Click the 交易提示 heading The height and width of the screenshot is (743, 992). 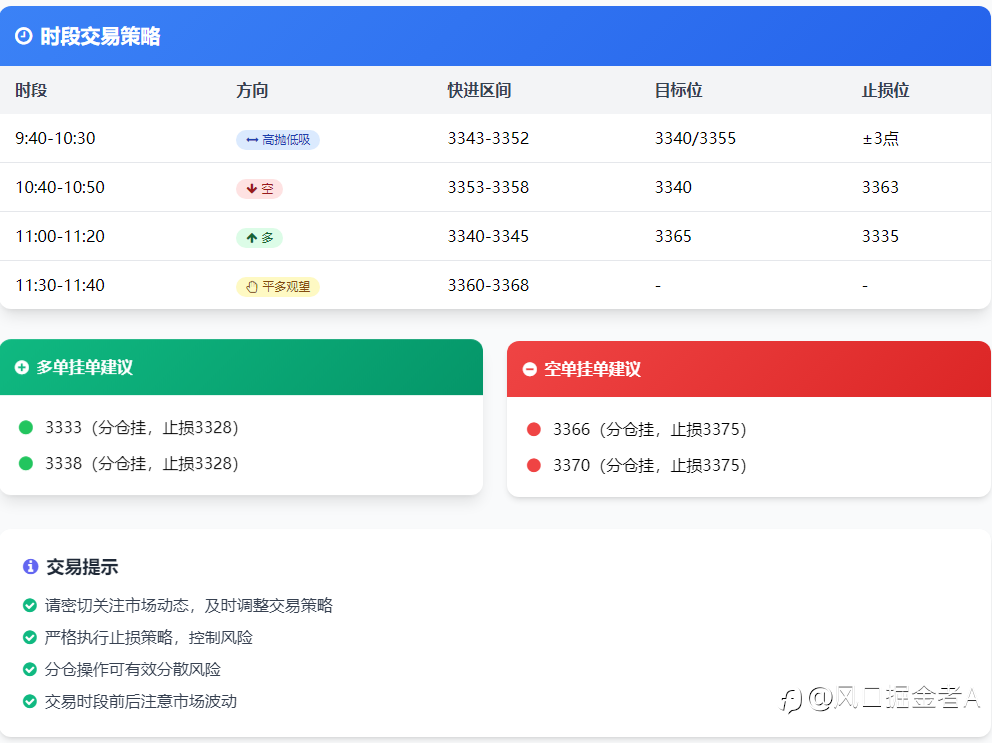point(82,567)
